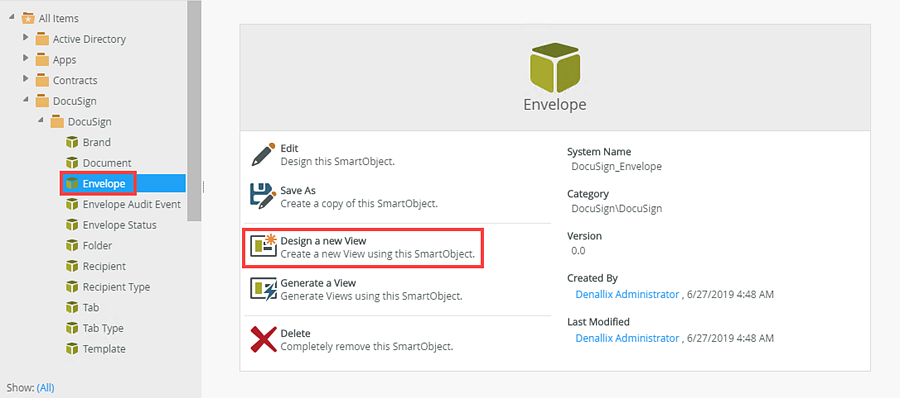The width and height of the screenshot is (900, 399).
Task: Click the Save As floppy disk icon
Action: click(x=263, y=196)
